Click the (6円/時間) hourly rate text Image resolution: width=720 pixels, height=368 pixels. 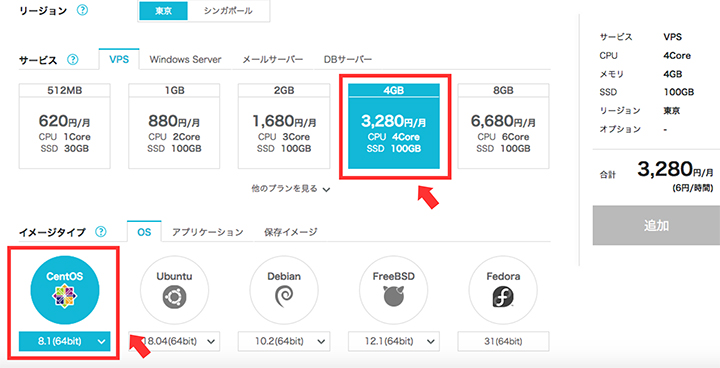pyautogui.click(x=692, y=188)
